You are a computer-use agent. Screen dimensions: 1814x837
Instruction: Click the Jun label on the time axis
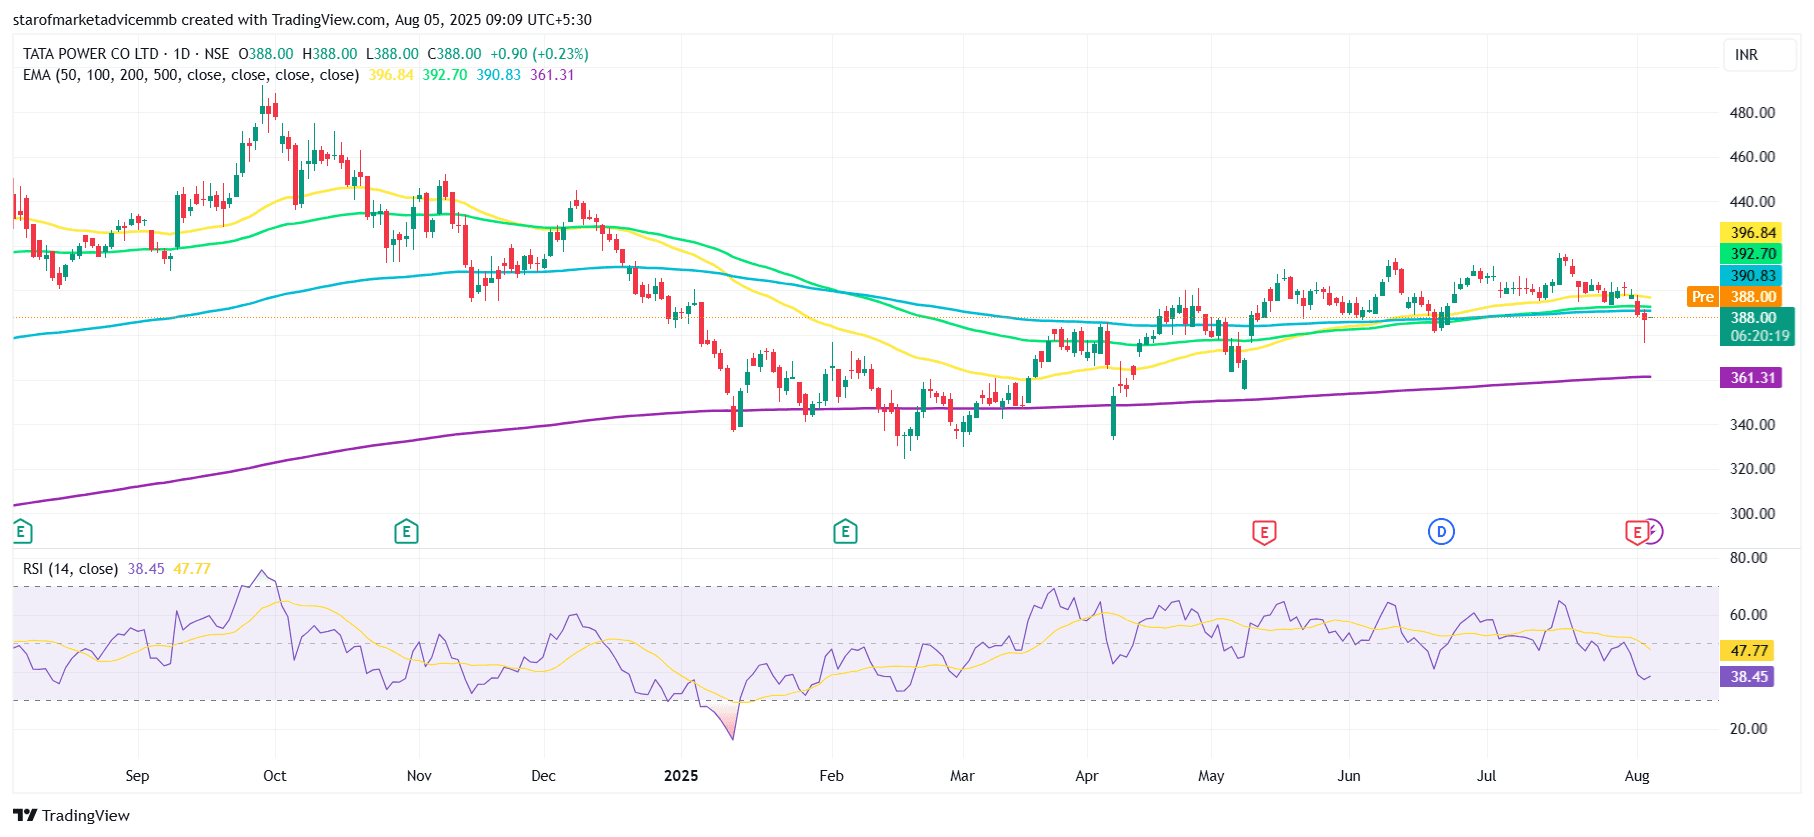pyautogui.click(x=1349, y=776)
